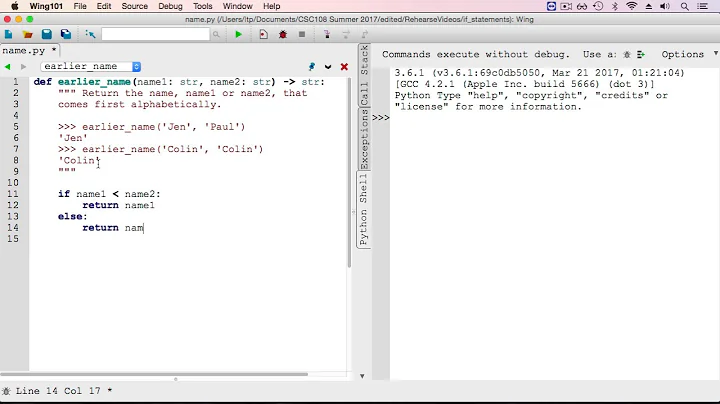Open the Window menu
Image resolution: width=720 pixels, height=404 pixels.
pos(237,6)
